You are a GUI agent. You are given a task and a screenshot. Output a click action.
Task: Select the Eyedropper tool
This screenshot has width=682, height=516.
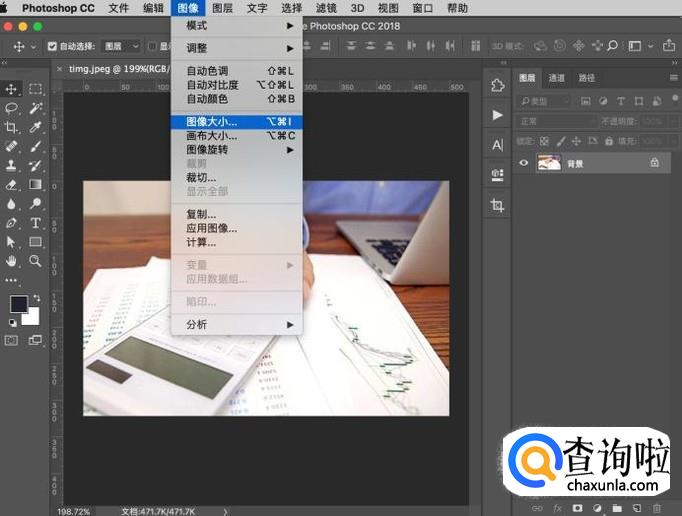coord(35,127)
